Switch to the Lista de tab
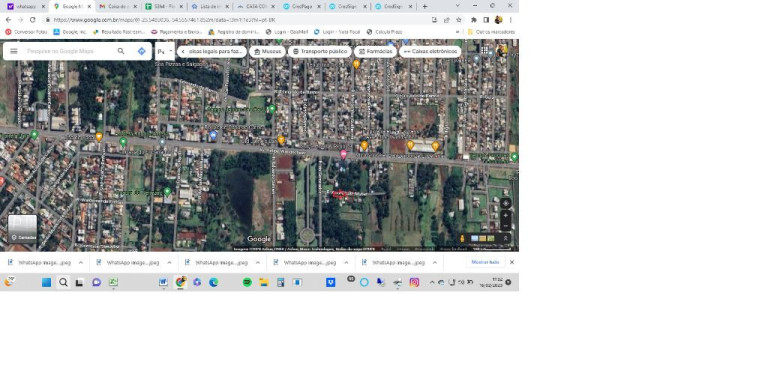 pos(209,6)
